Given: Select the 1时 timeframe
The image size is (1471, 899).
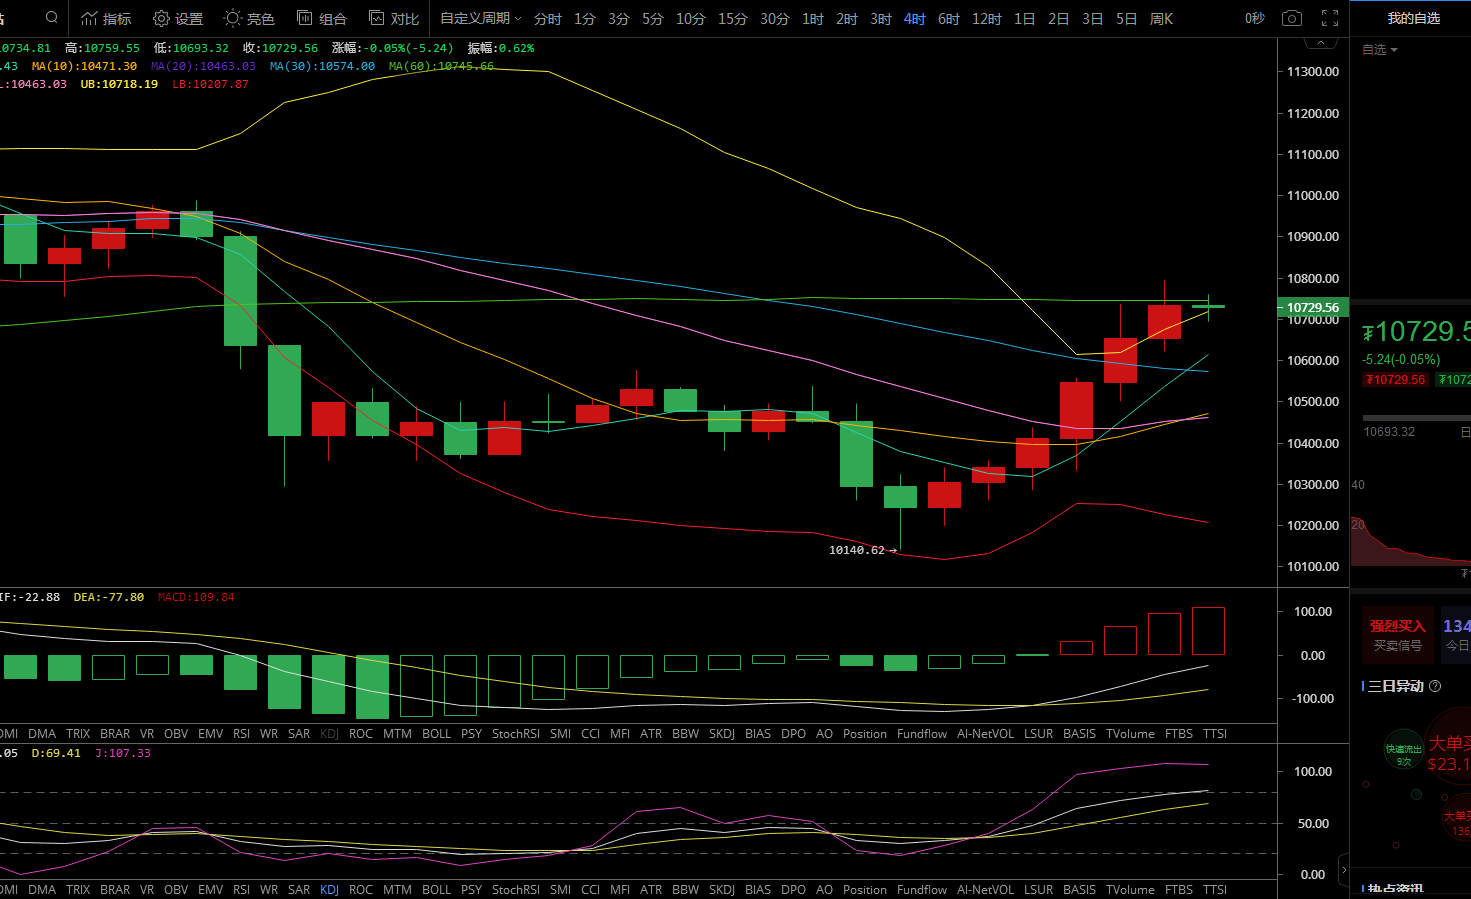Looking at the screenshot, I should pyautogui.click(x=813, y=18).
